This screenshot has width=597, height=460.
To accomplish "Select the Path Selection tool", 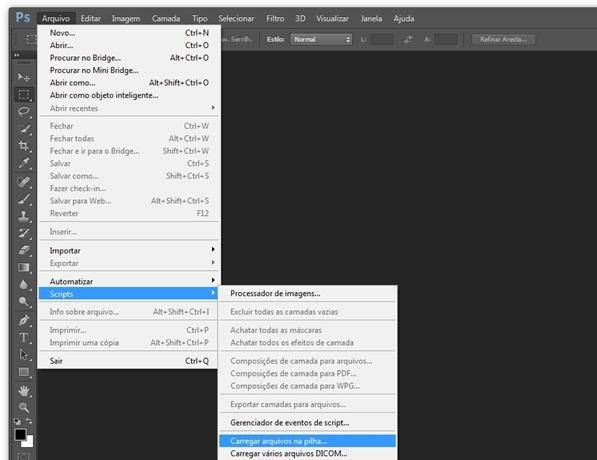I will pyautogui.click(x=24, y=354).
